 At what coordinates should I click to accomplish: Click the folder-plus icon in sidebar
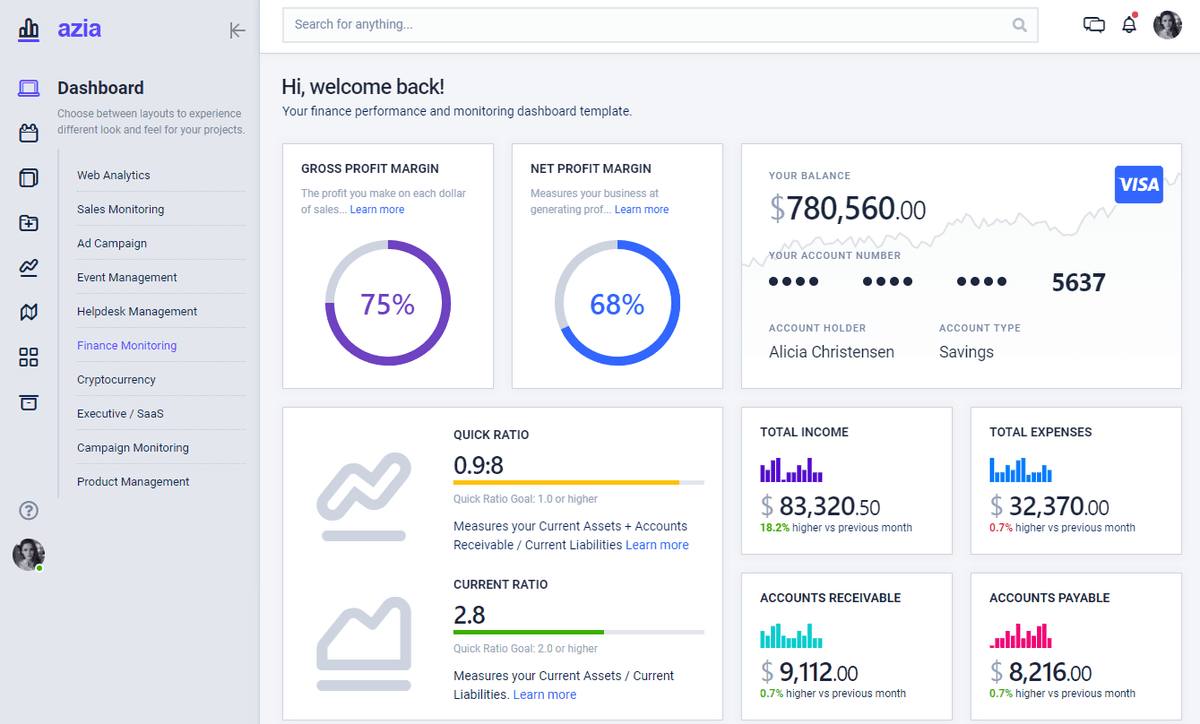(29, 223)
